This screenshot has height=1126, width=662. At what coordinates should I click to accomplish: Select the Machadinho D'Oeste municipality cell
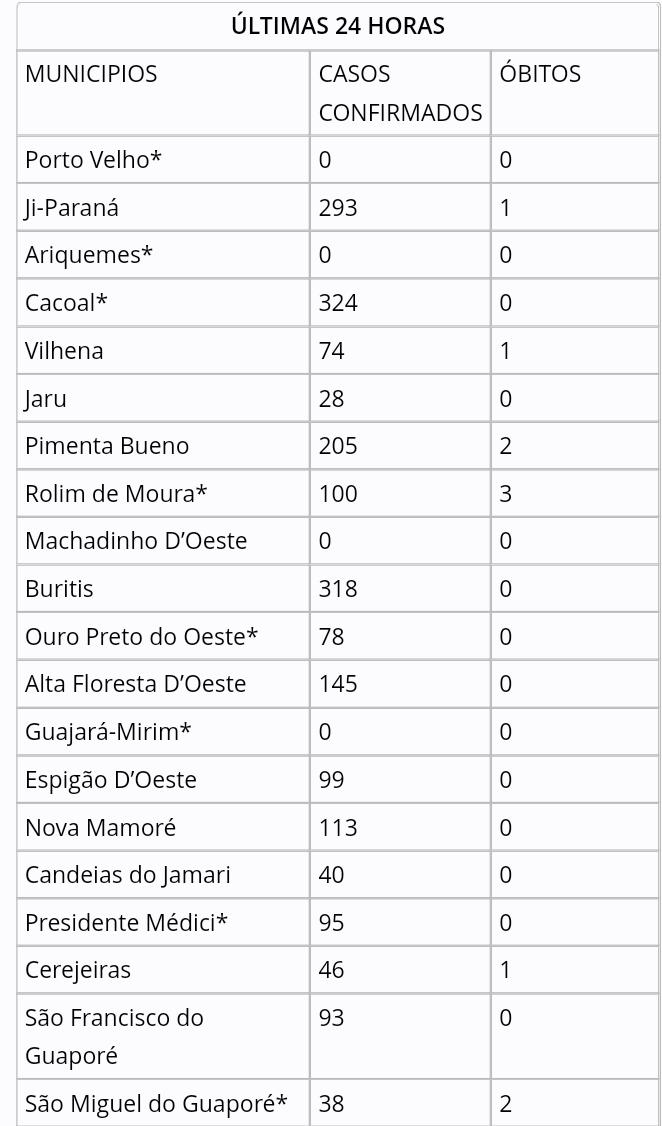[x=136, y=541]
